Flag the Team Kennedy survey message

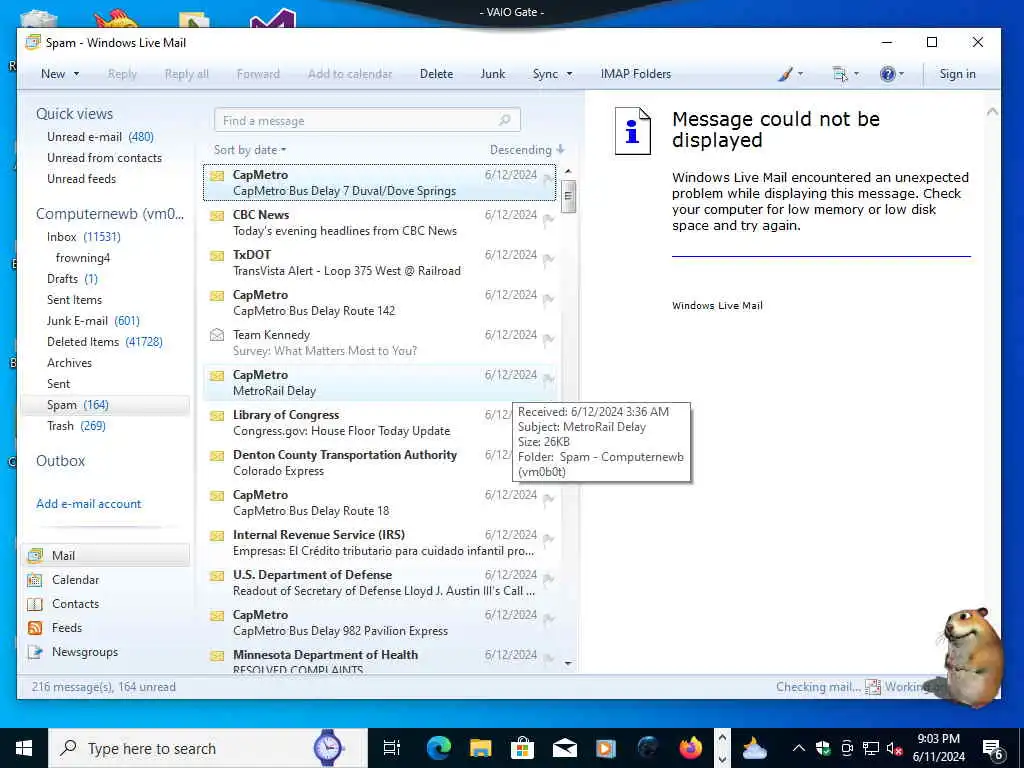549,339
